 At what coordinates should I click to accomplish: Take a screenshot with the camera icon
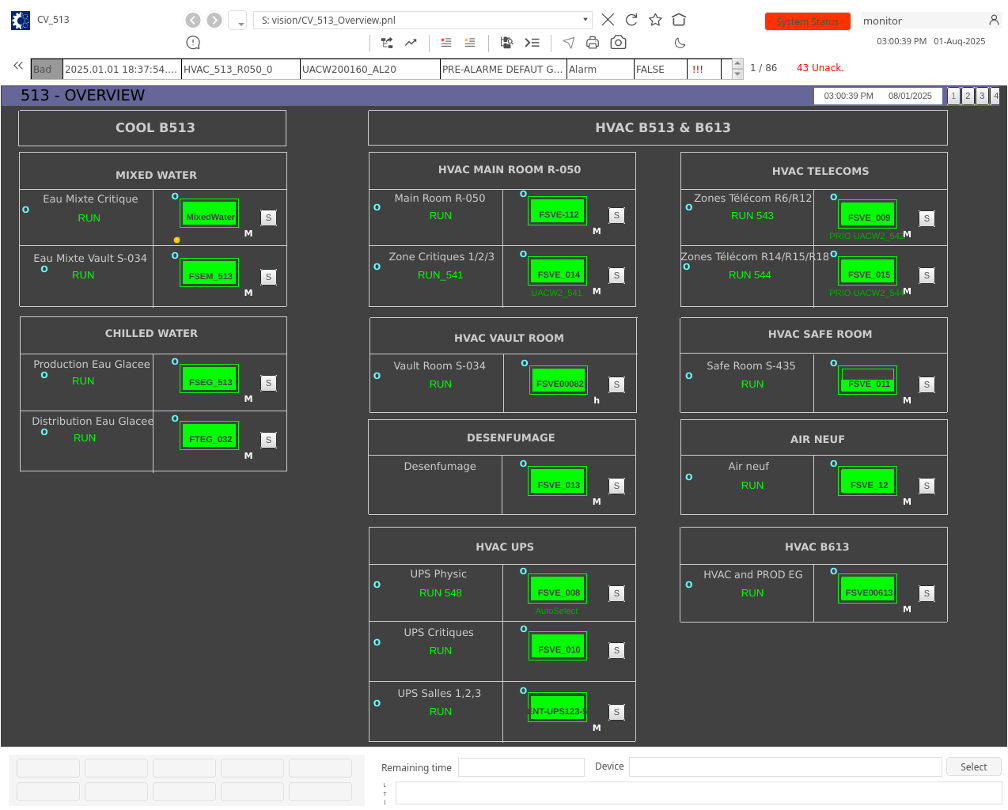pyautogui.click(x=618, y=43)
